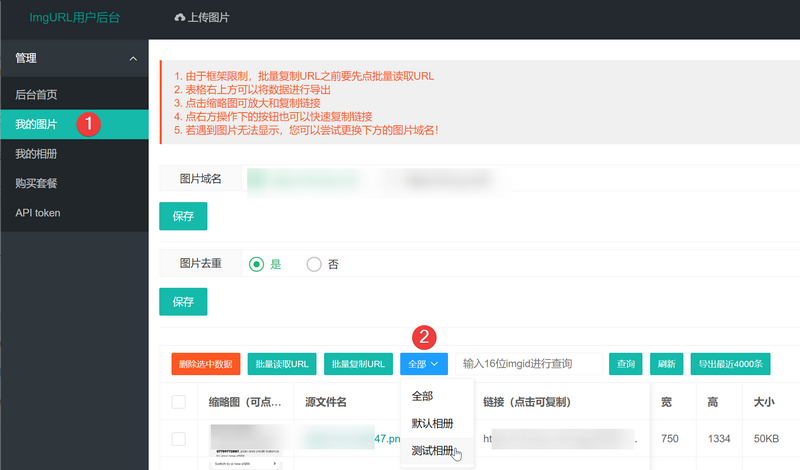800x470 pixels.
Task: Click the 750 width cell
Action: pos(669,439)
